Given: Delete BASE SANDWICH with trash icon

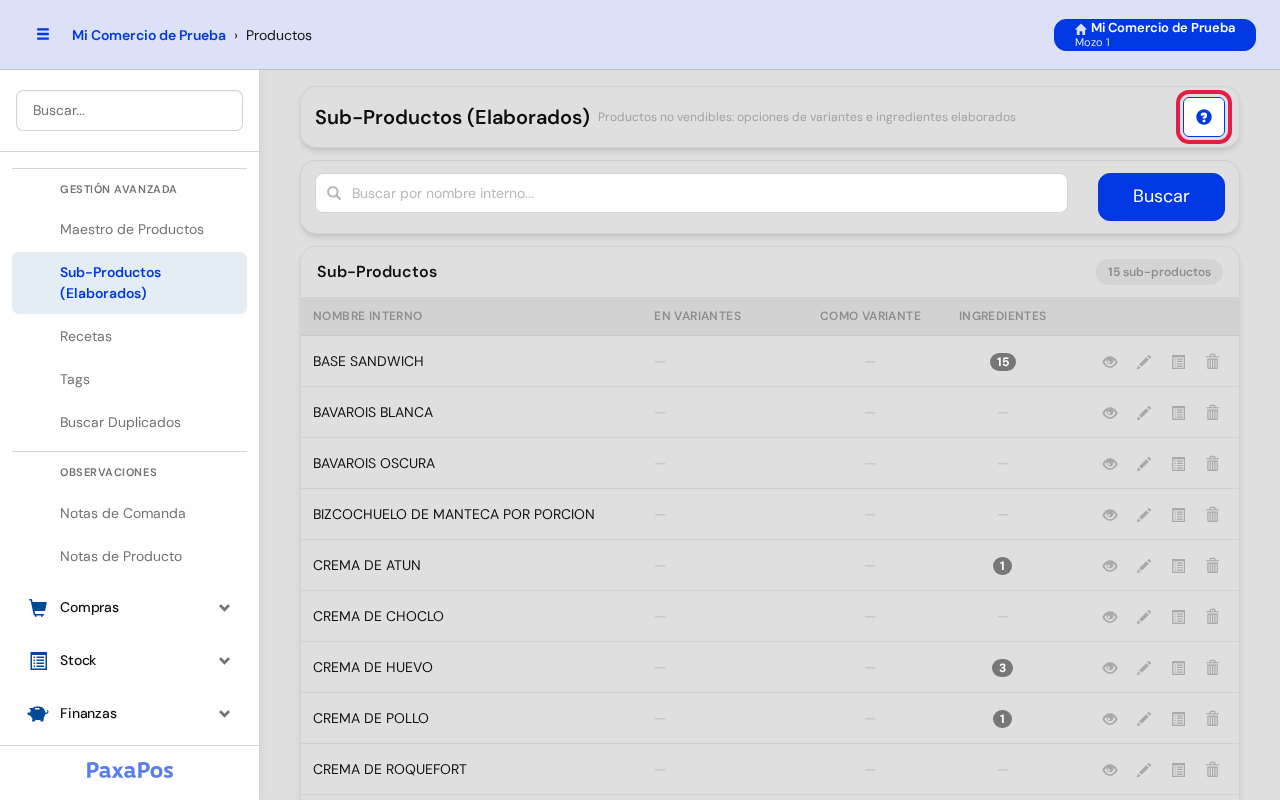Looking at the screenshot, I should 1212,362.
